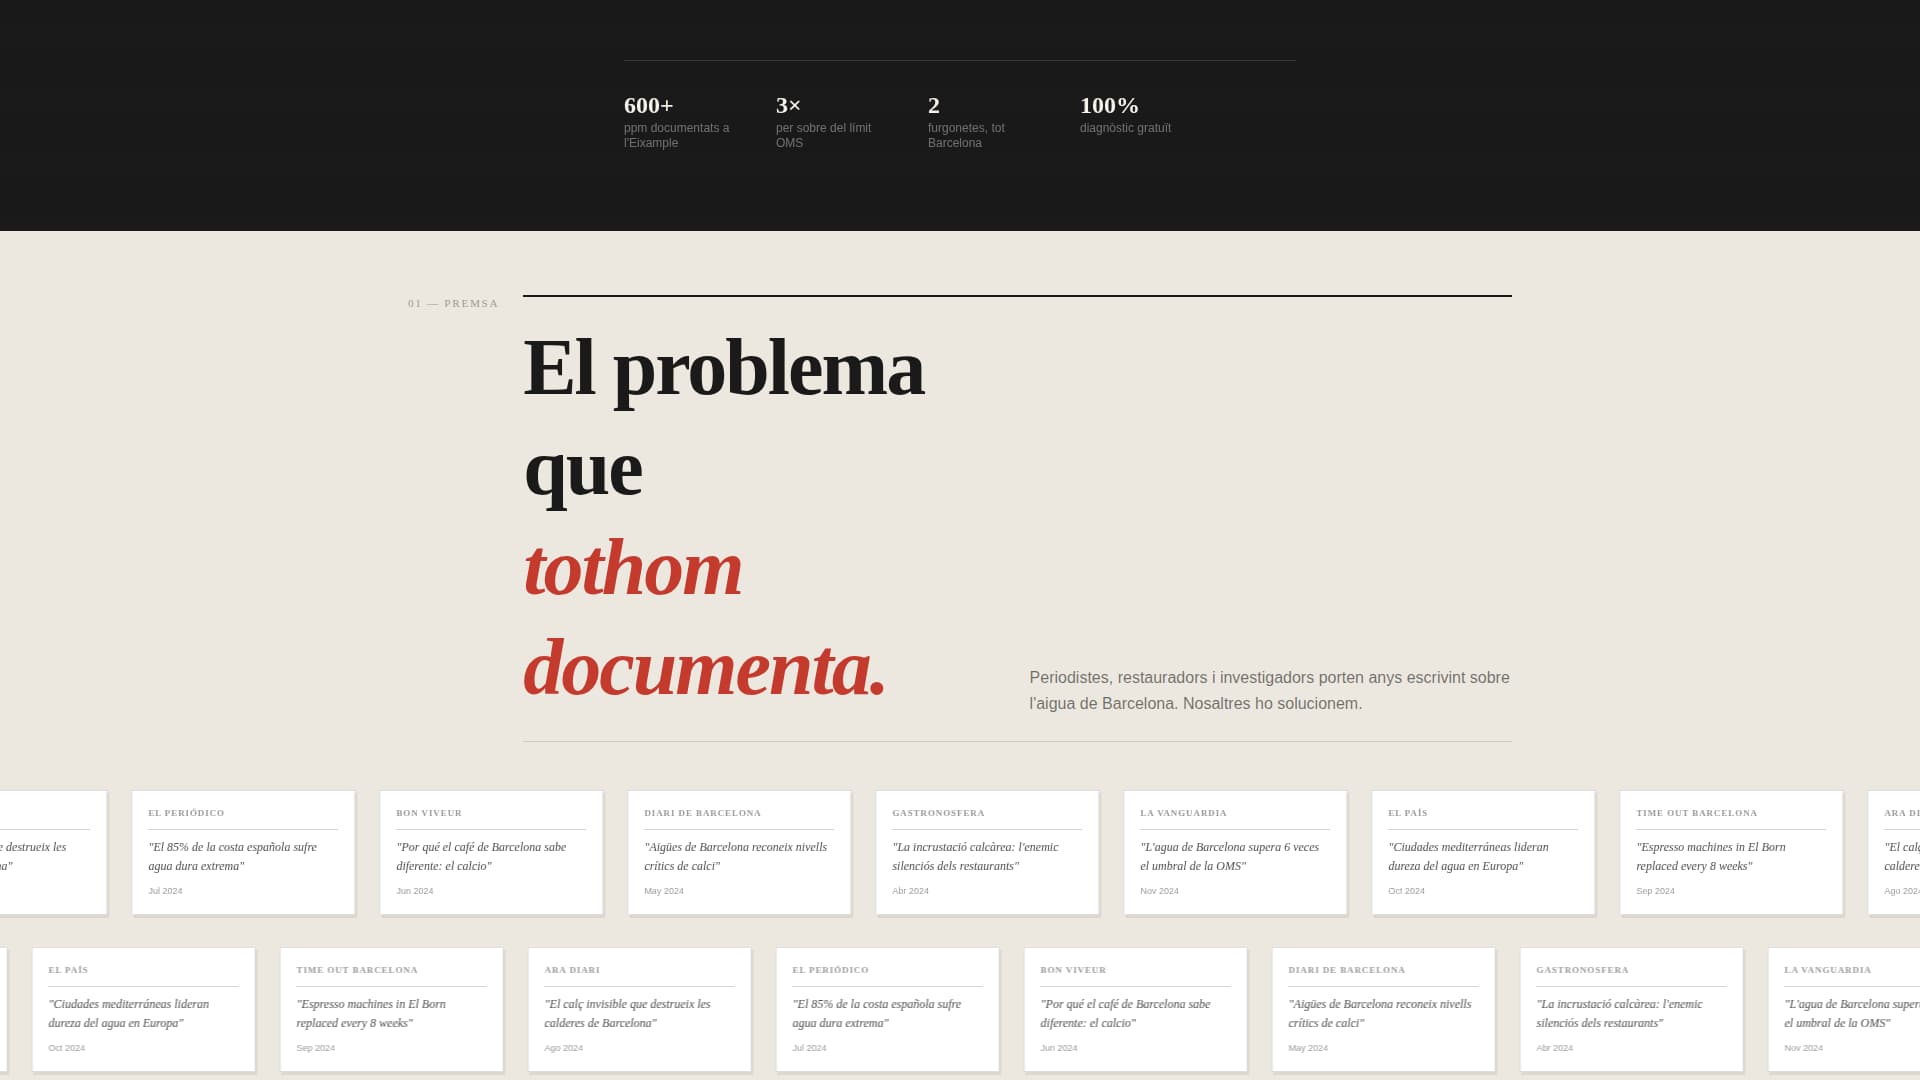Click upper-row "L'agua de Barcelona supera 6 veces" quote

(1229, 856)
